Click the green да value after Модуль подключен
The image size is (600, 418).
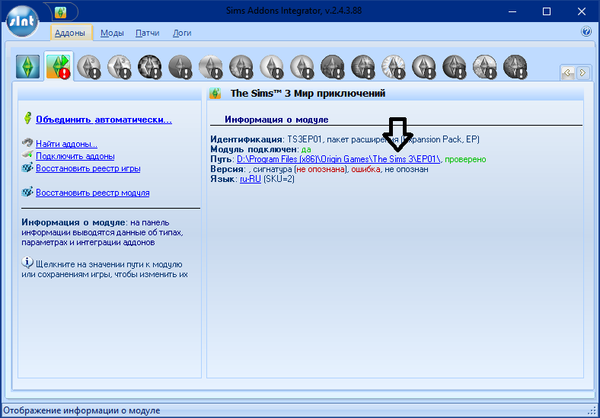click(307, 149)
